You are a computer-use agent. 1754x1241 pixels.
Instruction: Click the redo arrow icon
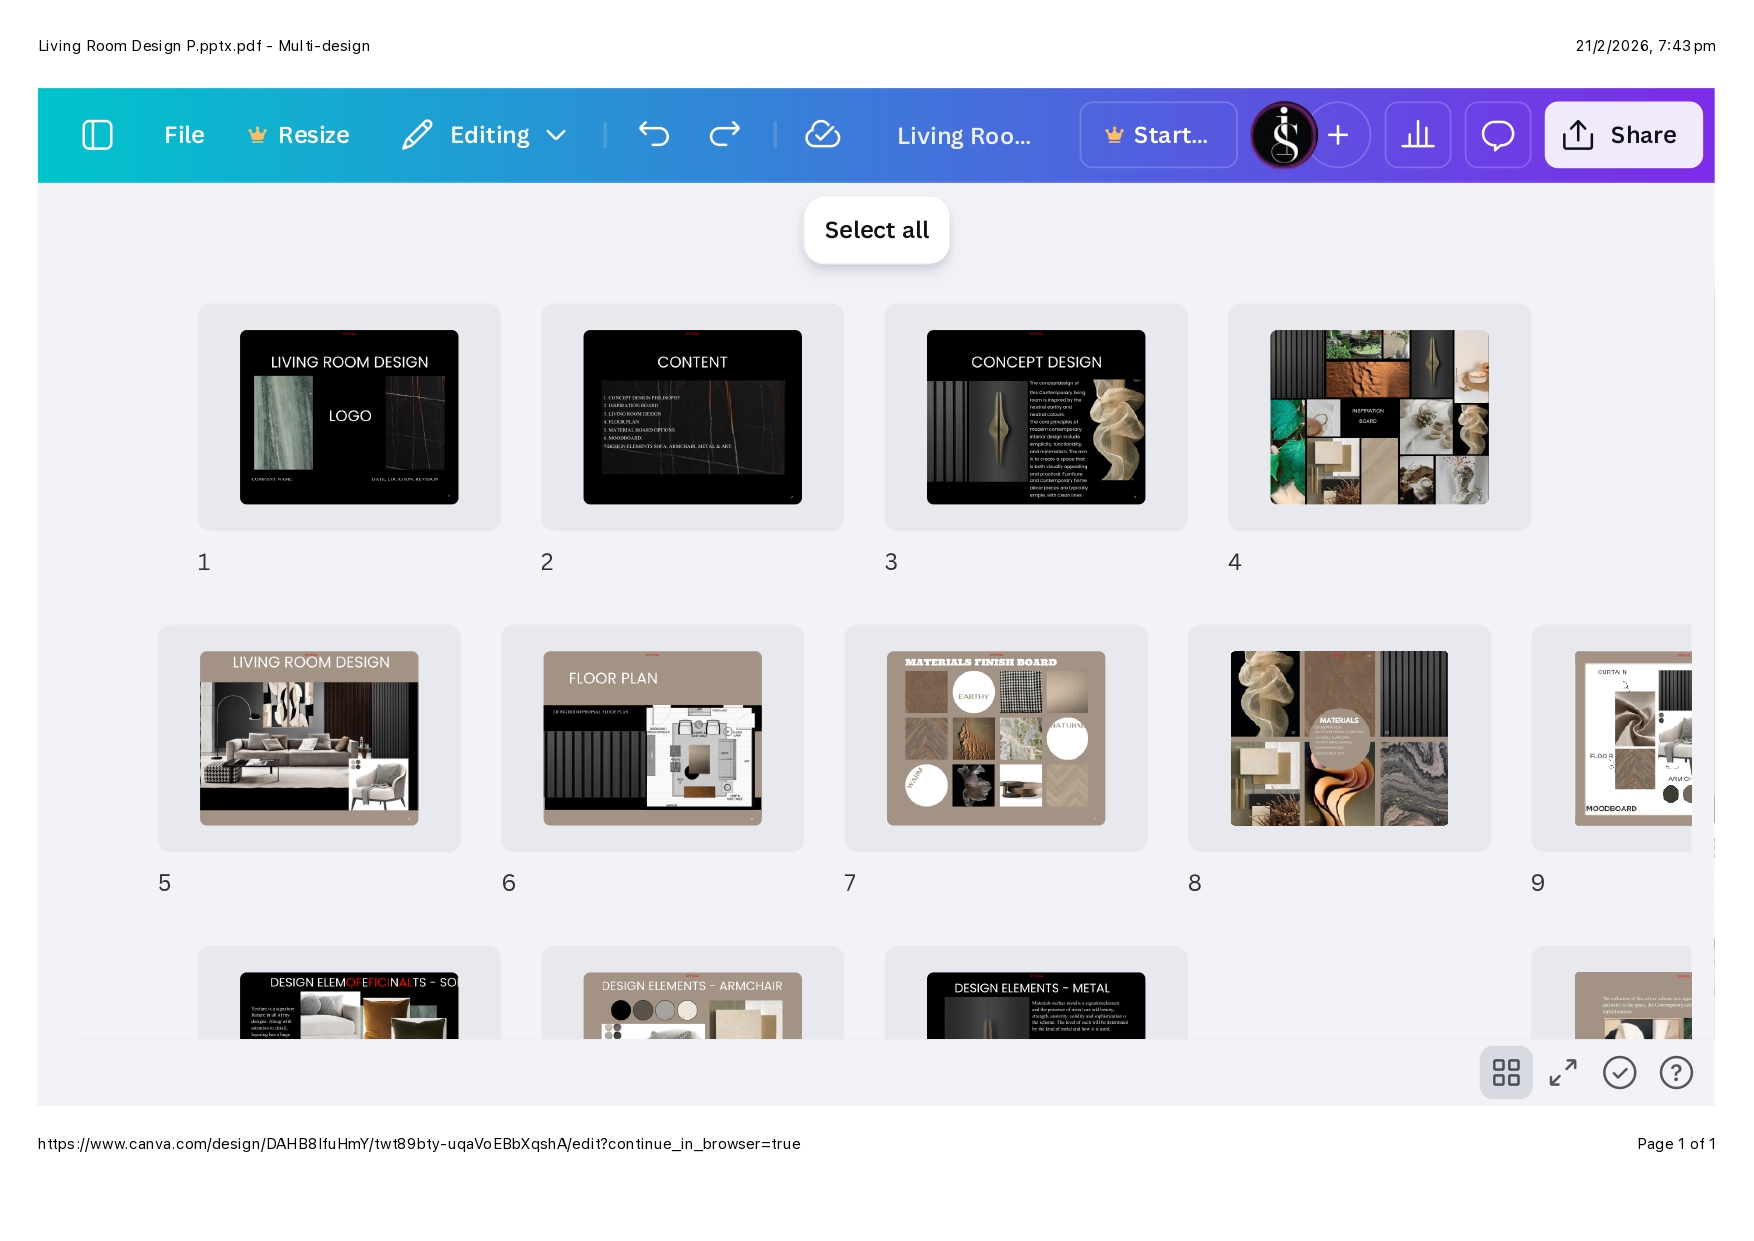(724, 134)
